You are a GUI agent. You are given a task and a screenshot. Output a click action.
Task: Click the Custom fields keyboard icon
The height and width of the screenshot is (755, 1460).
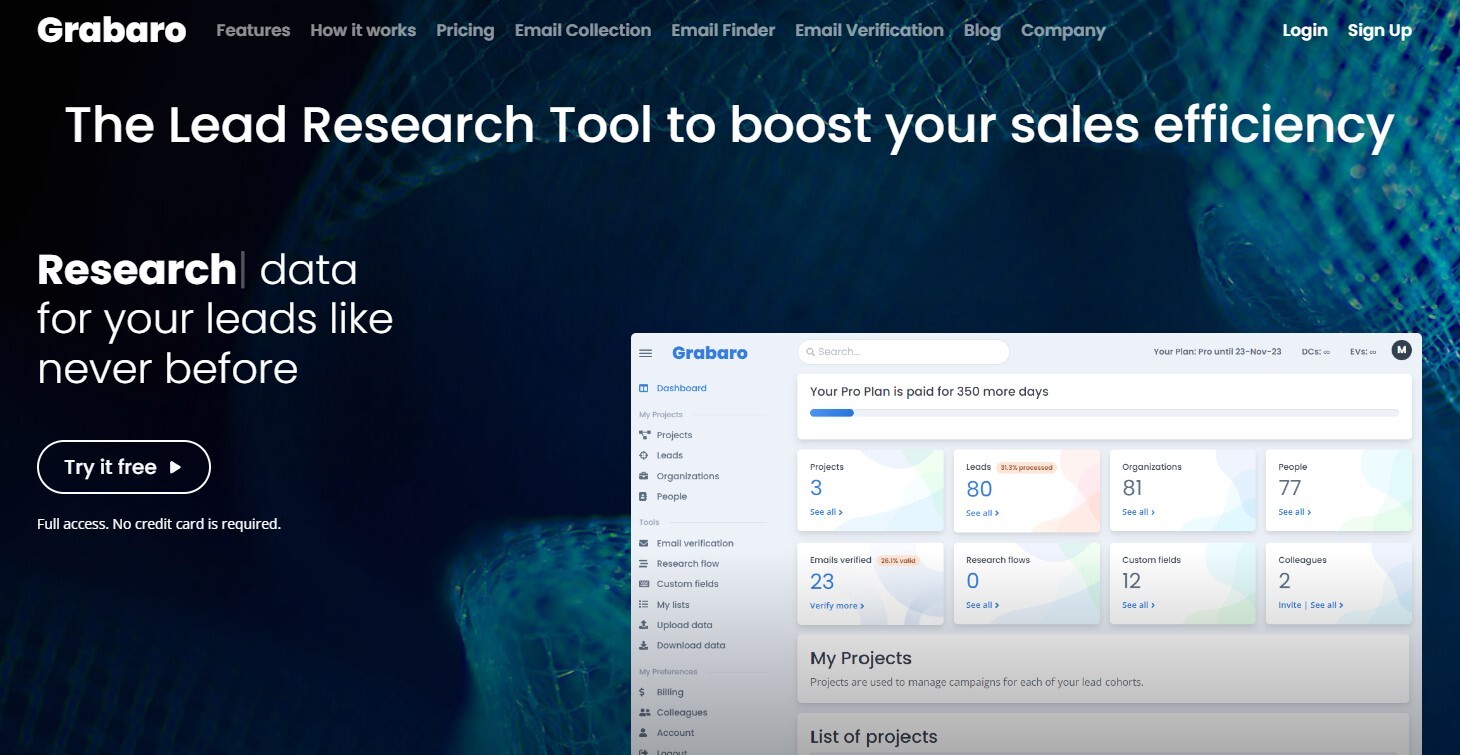click(x=644, y=584)
